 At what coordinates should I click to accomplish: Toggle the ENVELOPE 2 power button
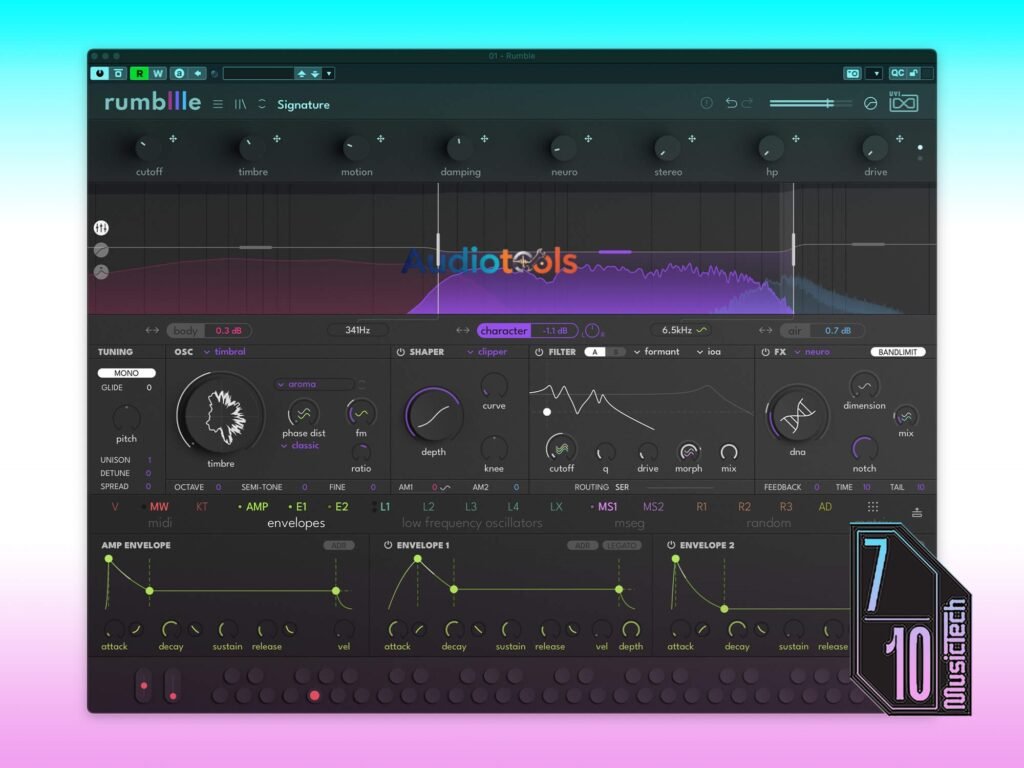coord(671,545)
